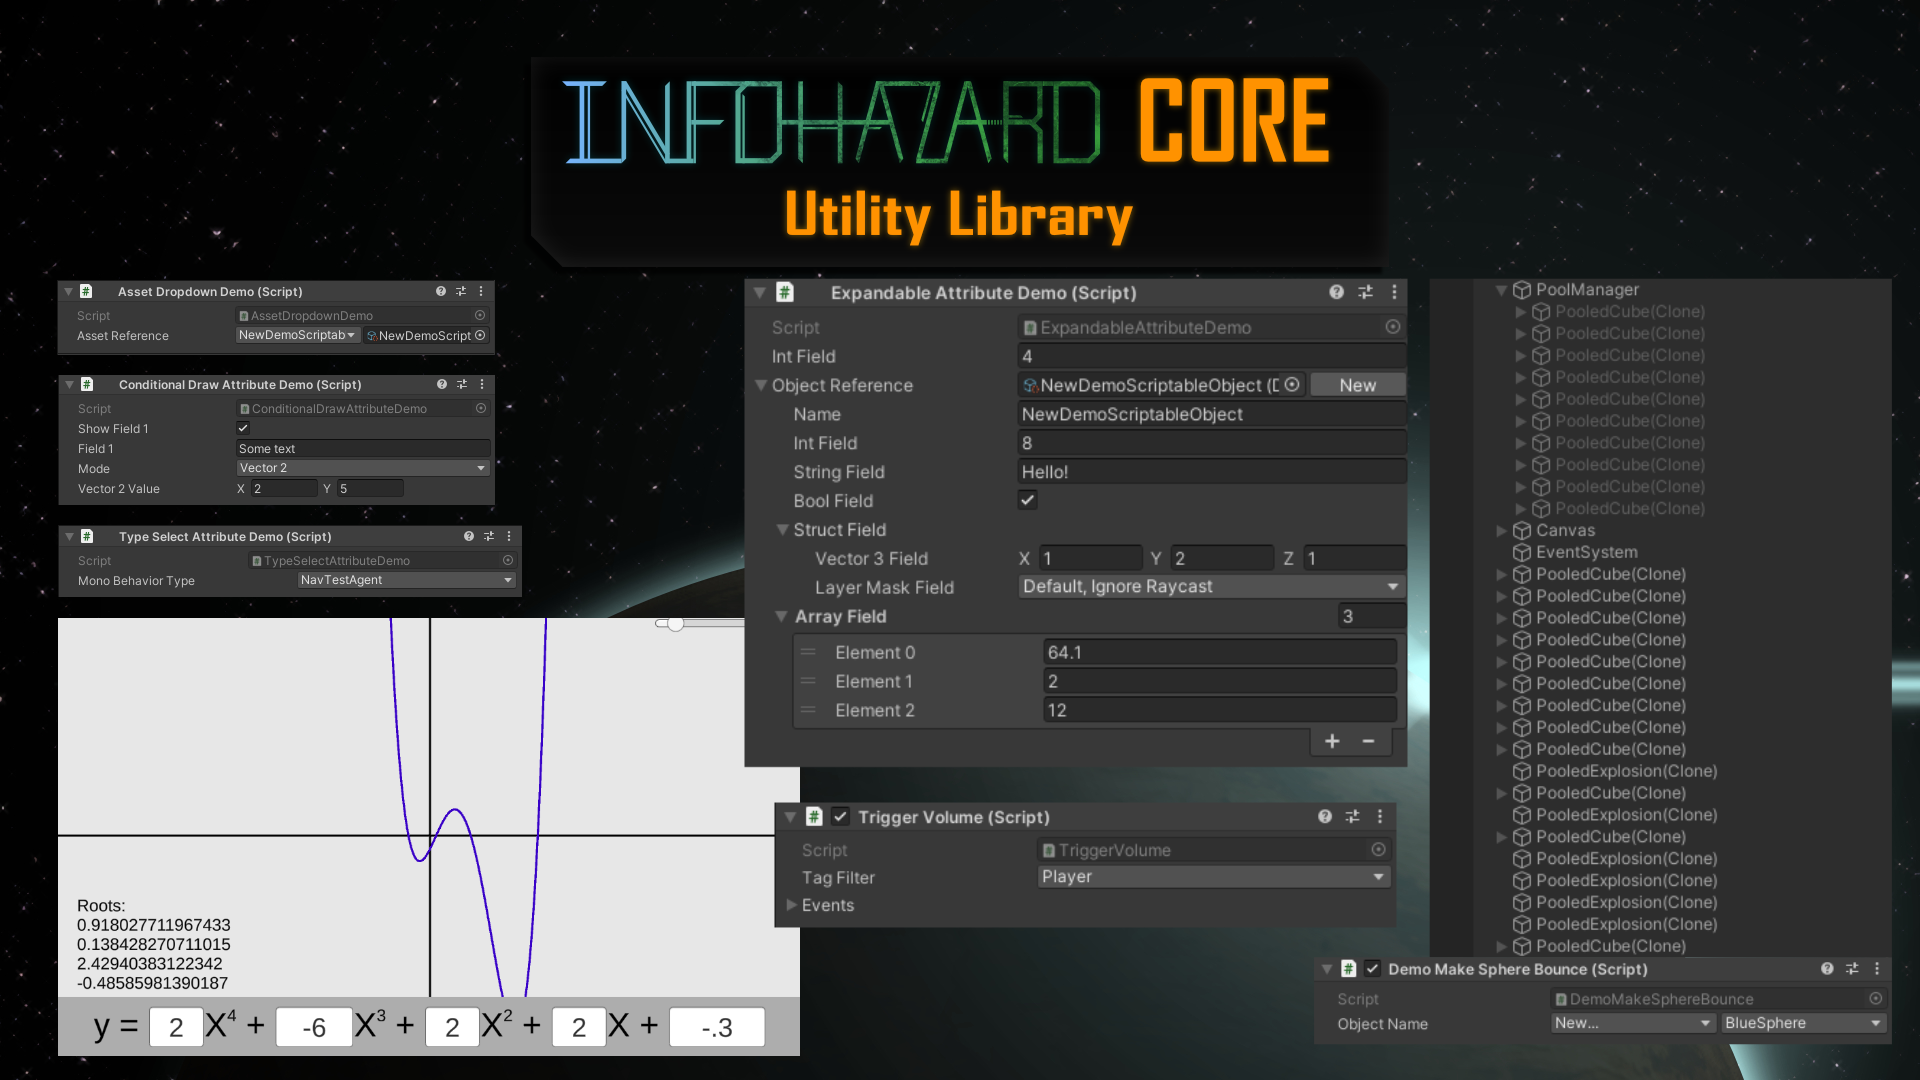Open presets for Trigger Volume component
Viewport: 1920px width, 1080px height.
[x=1353, y=816]
